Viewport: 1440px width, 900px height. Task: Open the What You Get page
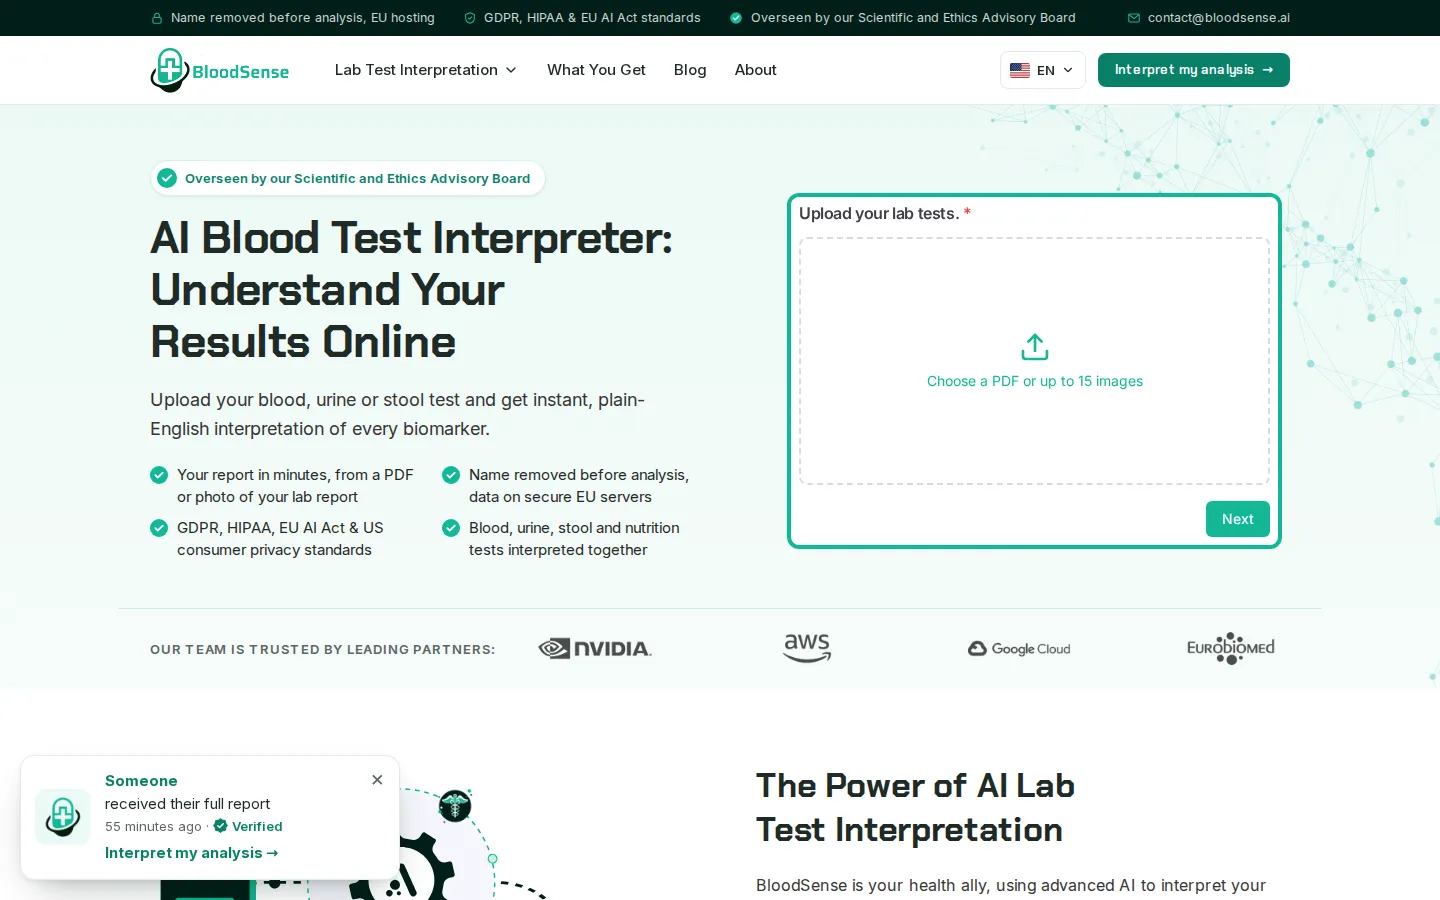click(596, 70)
